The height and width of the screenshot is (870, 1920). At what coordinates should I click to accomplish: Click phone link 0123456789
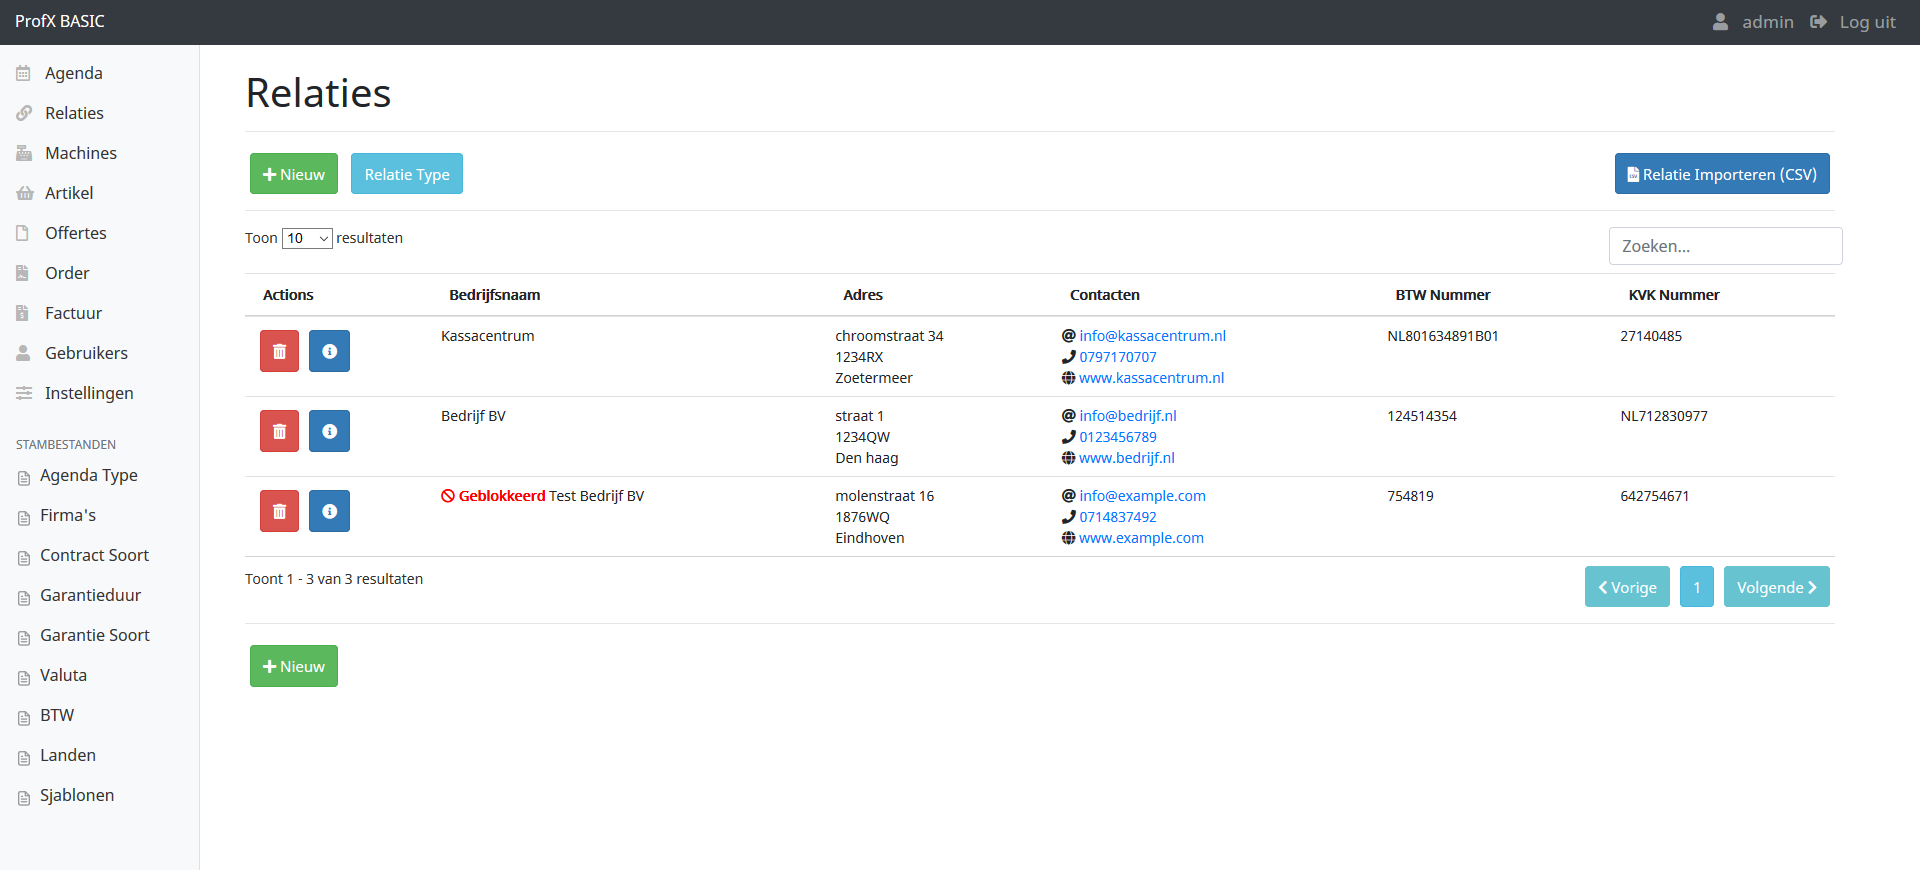point(1118,437)
